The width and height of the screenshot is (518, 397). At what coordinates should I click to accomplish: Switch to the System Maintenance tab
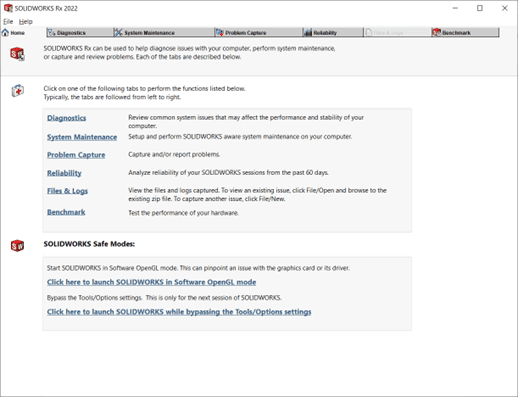pos(163,32)
